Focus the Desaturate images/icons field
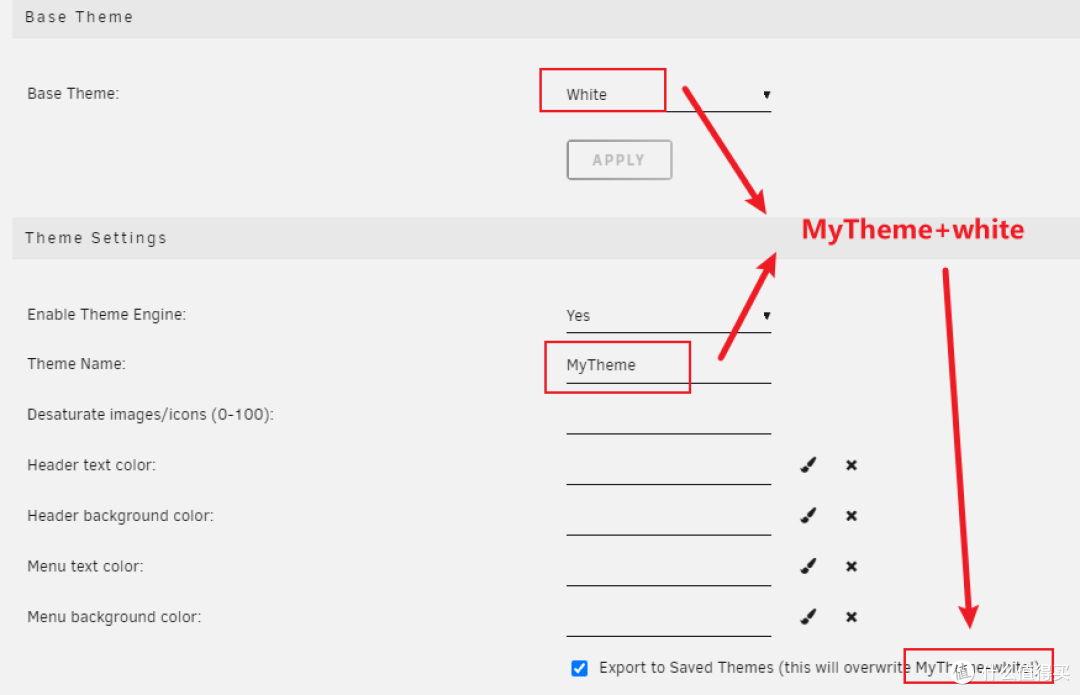Screen dimensions: 1080x695 click(668, 416)
